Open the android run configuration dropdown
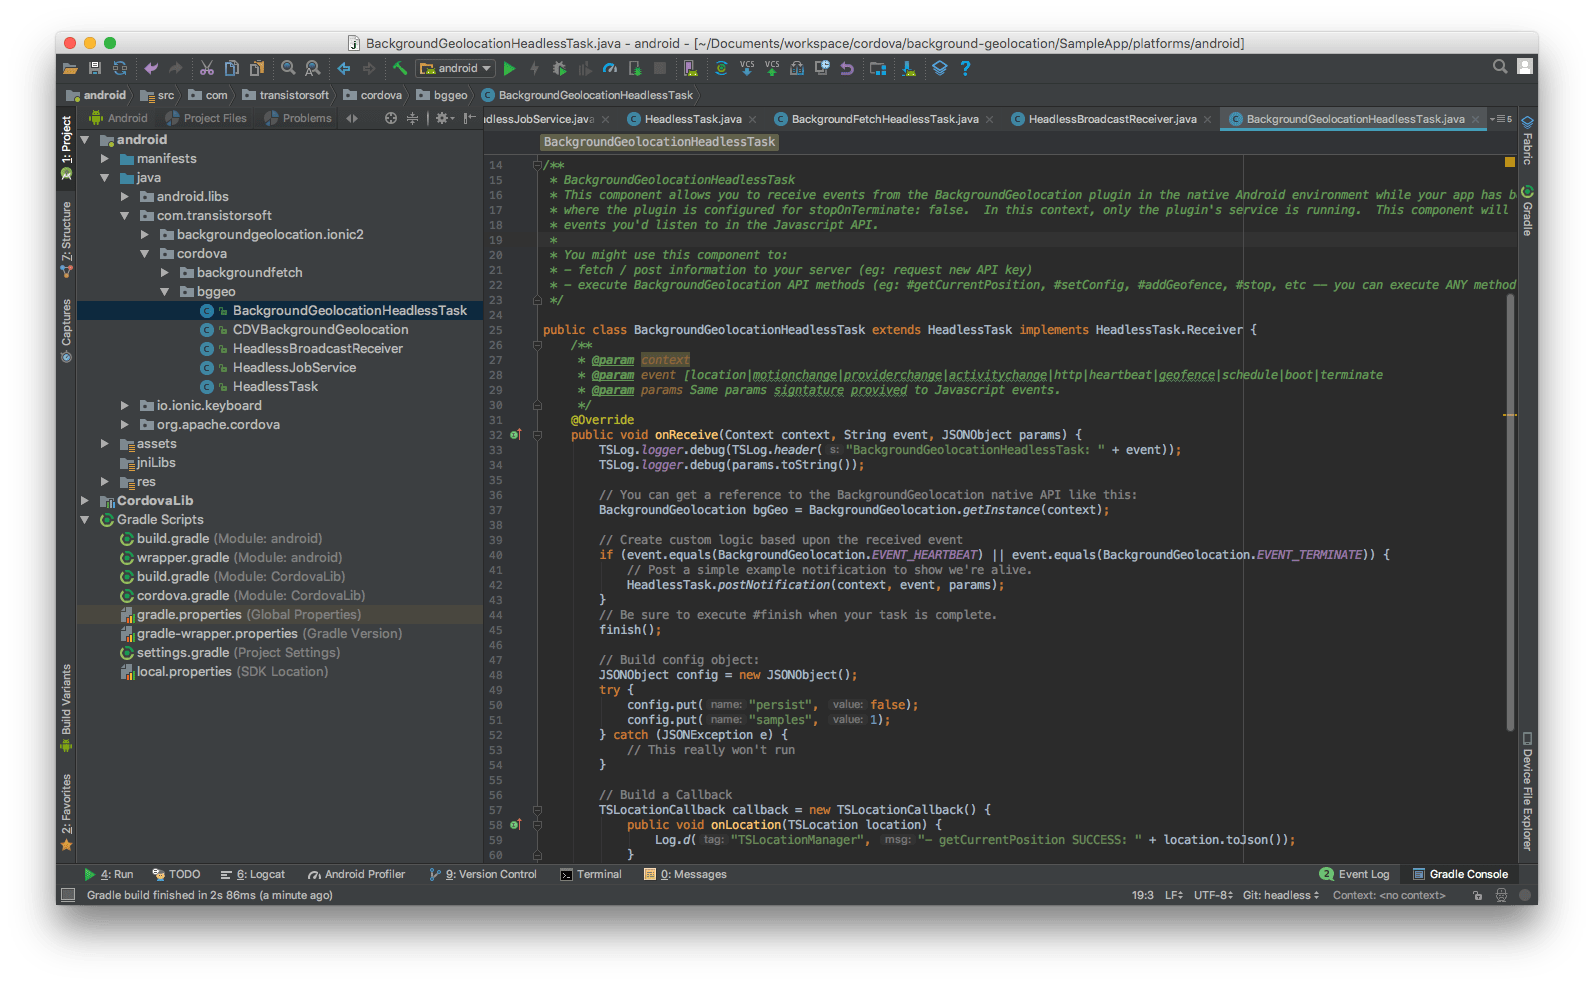Image resolution: width=1594 pixels, height=985 pixels. (456, 68)
